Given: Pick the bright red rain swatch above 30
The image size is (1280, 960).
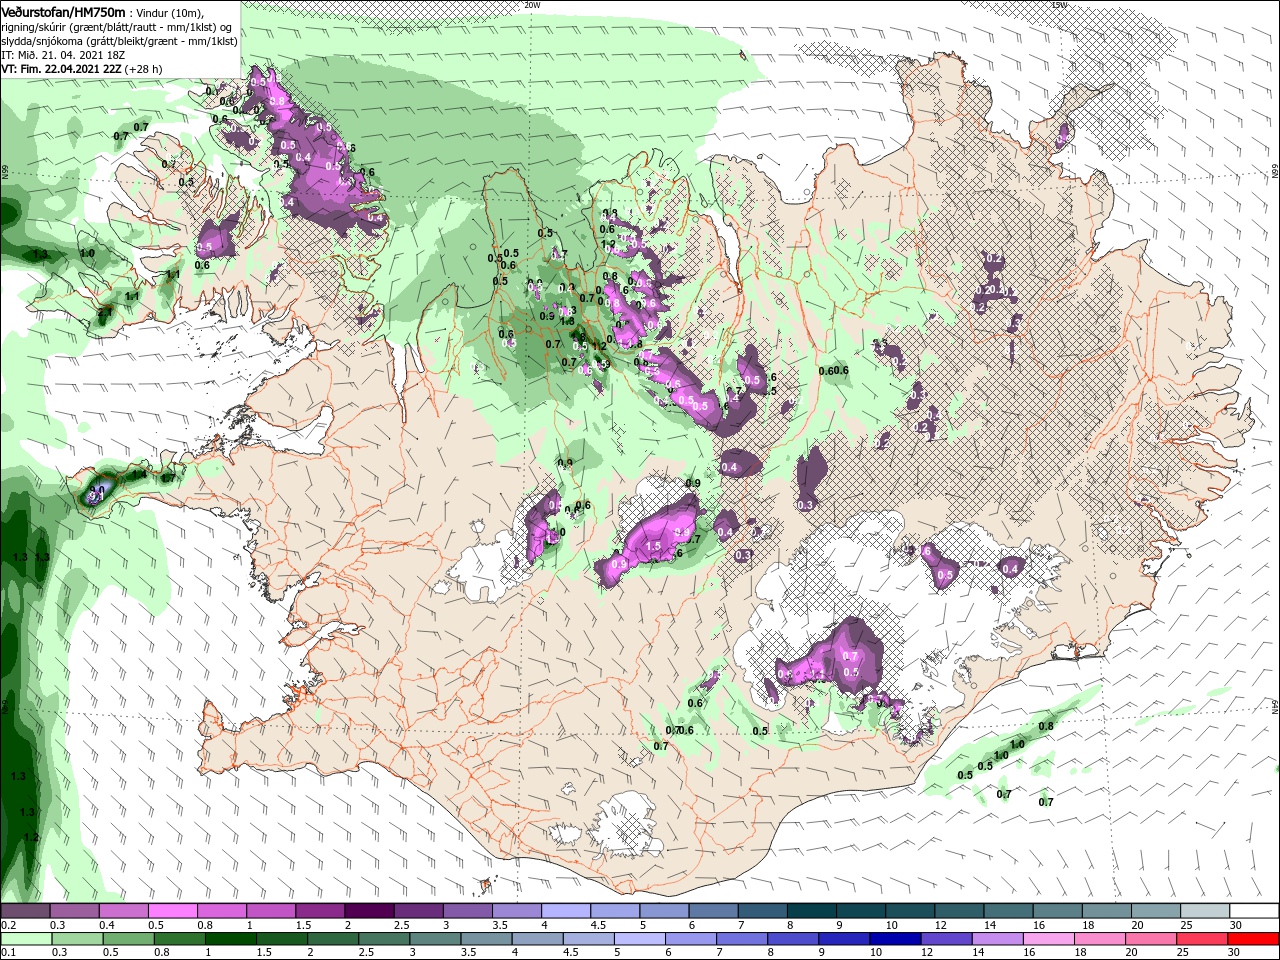Looking at the screenshot, I should pos(1255,939).
